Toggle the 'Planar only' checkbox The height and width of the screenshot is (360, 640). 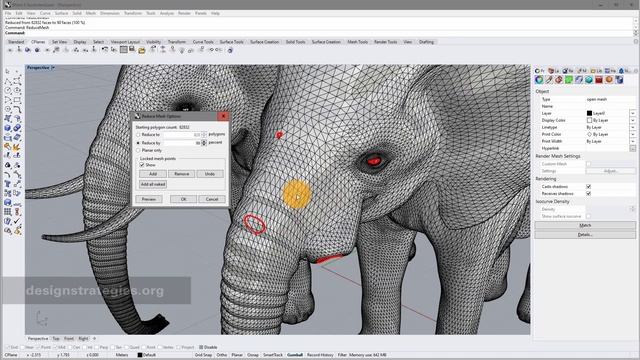tap(138, 151)
